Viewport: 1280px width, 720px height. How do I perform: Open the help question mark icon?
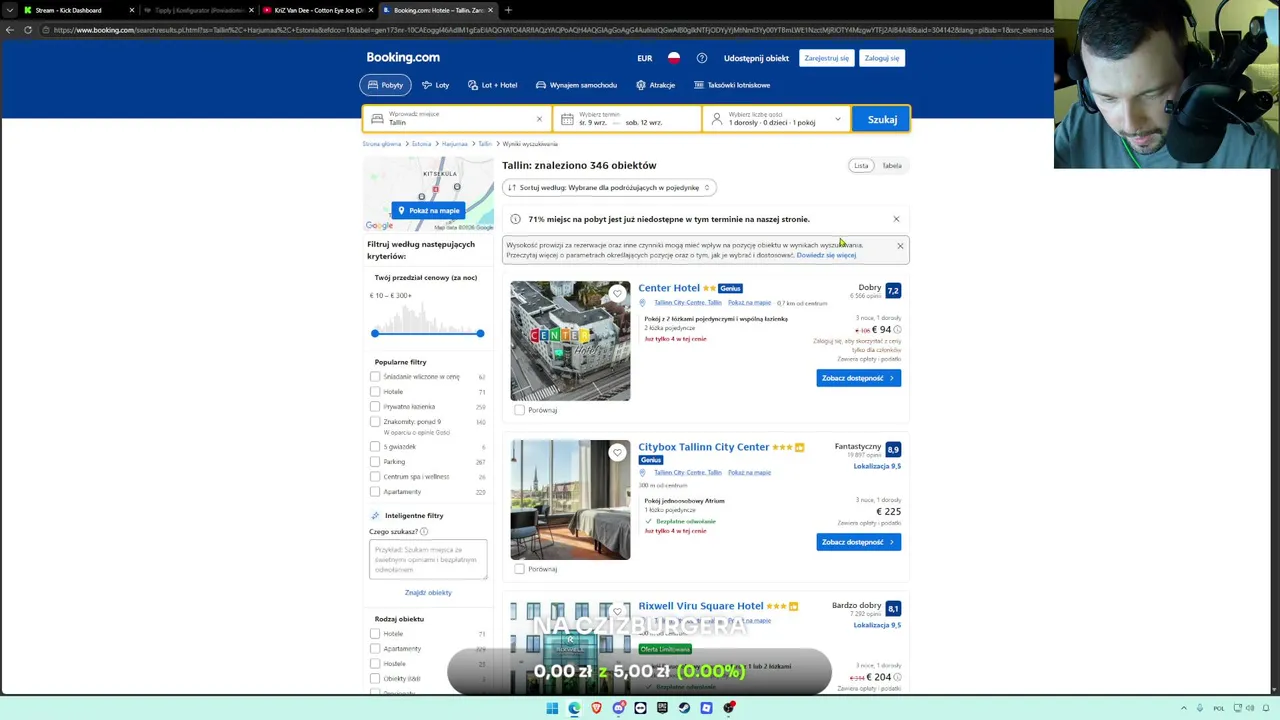pyautogui.click(x=702, y=58)
